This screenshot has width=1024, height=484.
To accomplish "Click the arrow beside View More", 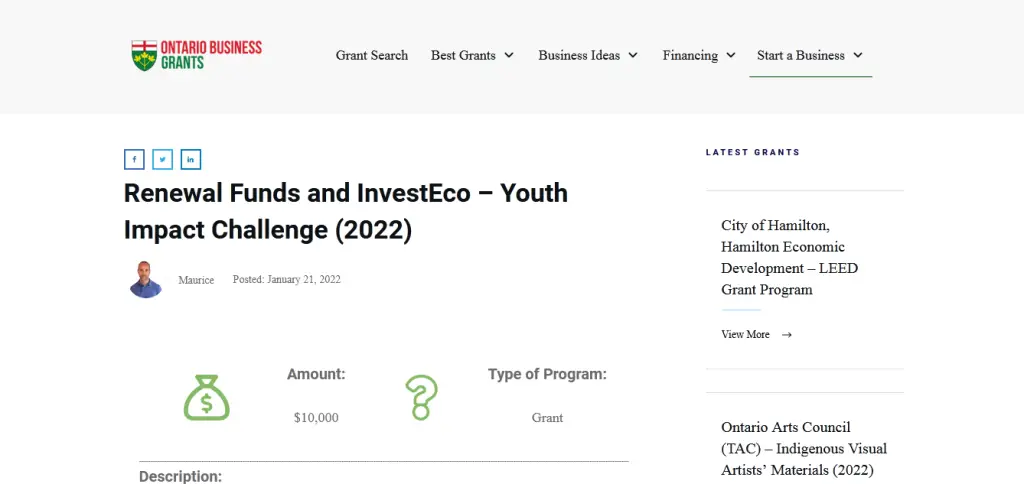I will 787,335.
